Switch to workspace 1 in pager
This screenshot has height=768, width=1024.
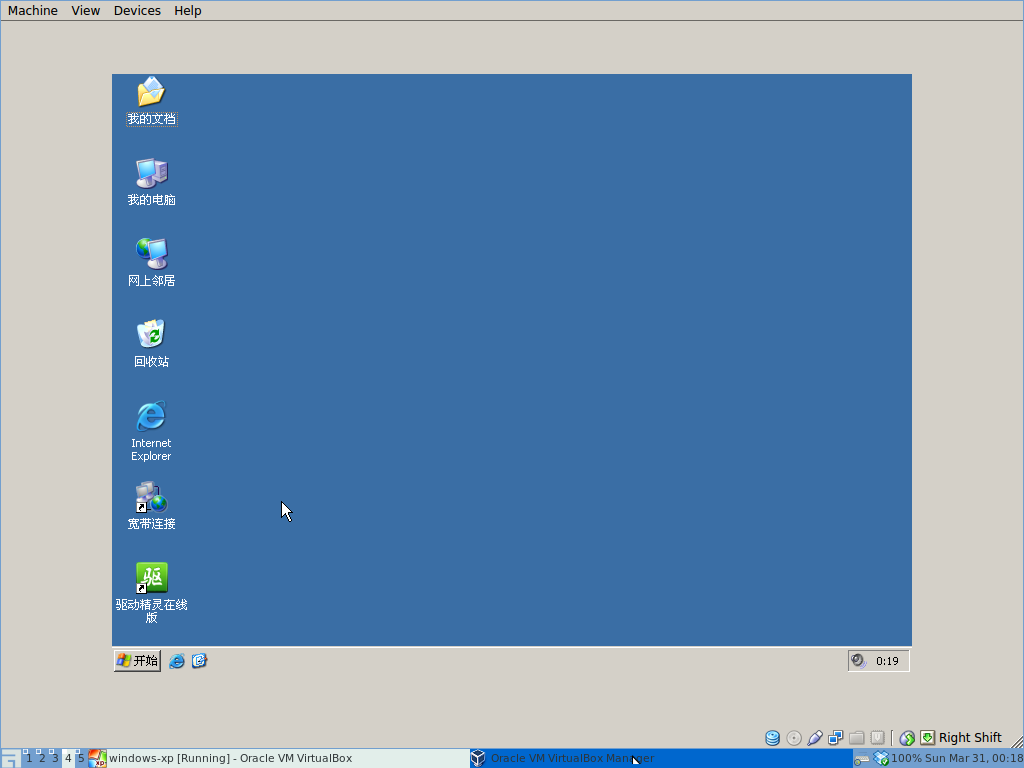28,758
